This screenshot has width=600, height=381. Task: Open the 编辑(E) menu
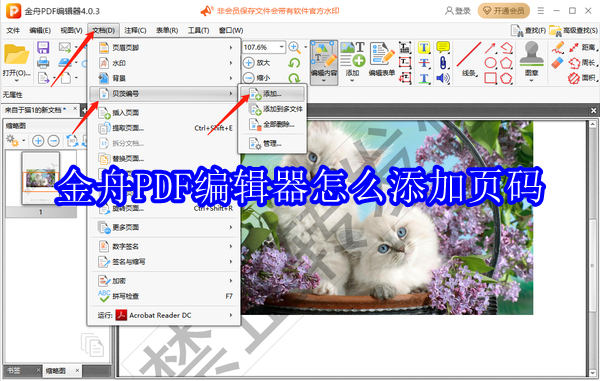(40, 30)
